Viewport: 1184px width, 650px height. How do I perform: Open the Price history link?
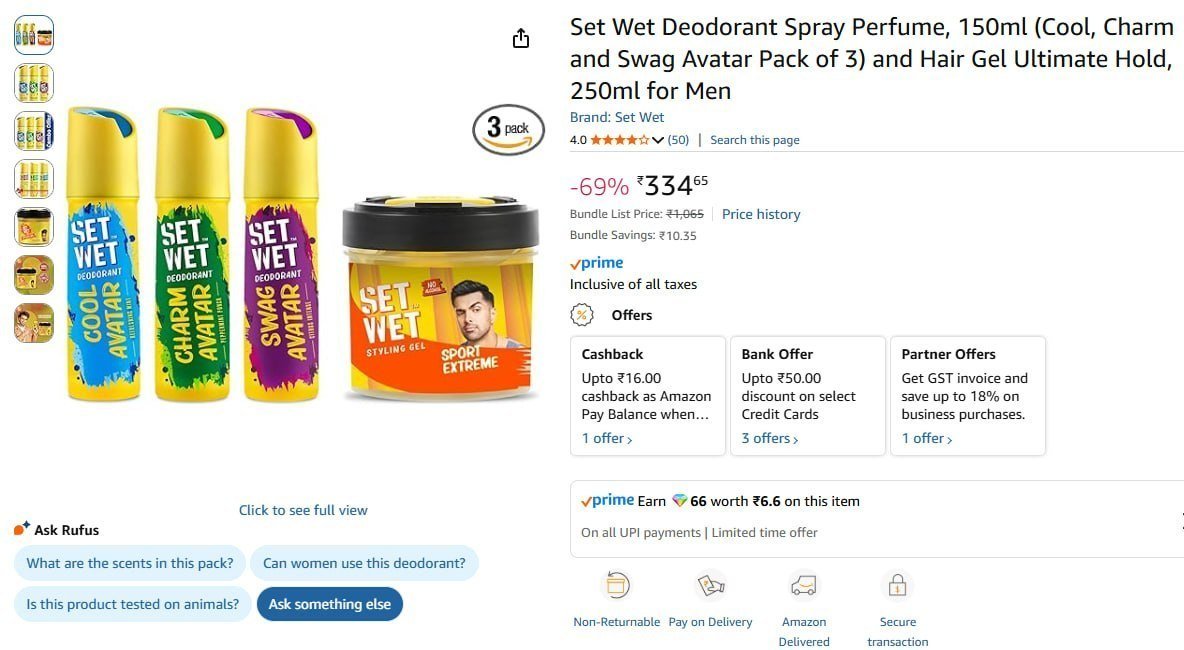(x=761, y=214)
